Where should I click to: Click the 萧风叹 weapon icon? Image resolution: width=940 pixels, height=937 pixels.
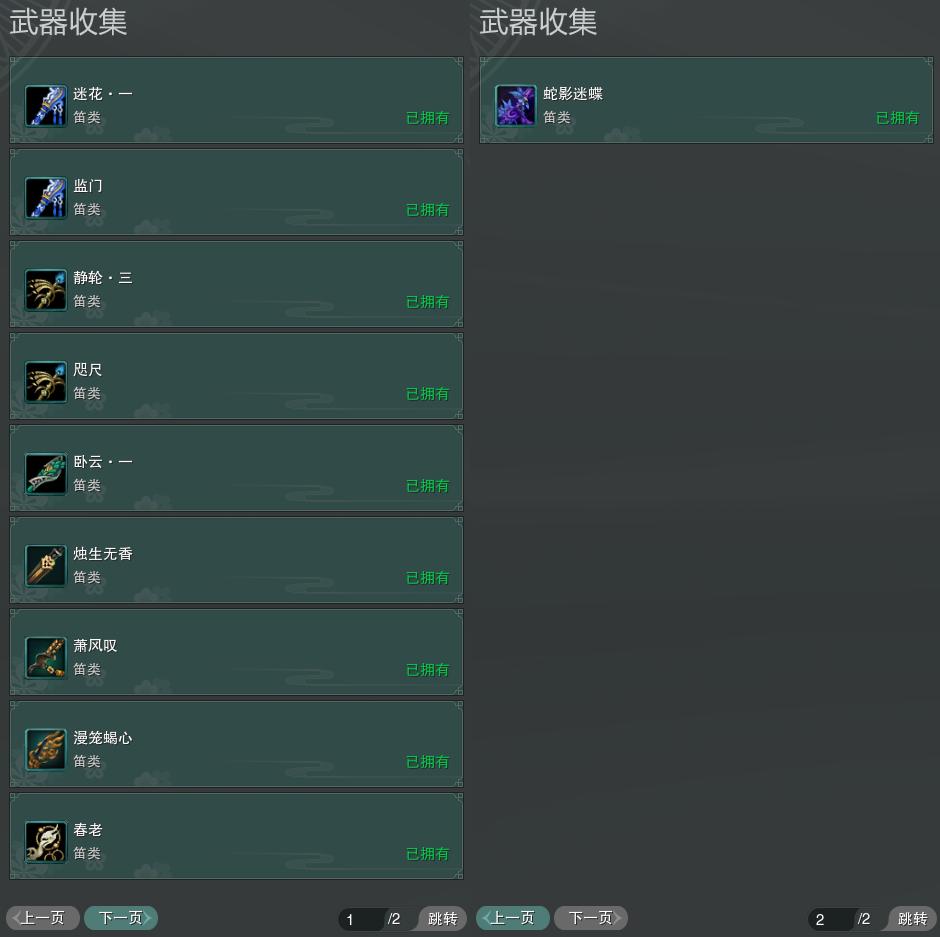tap(46, 658)
